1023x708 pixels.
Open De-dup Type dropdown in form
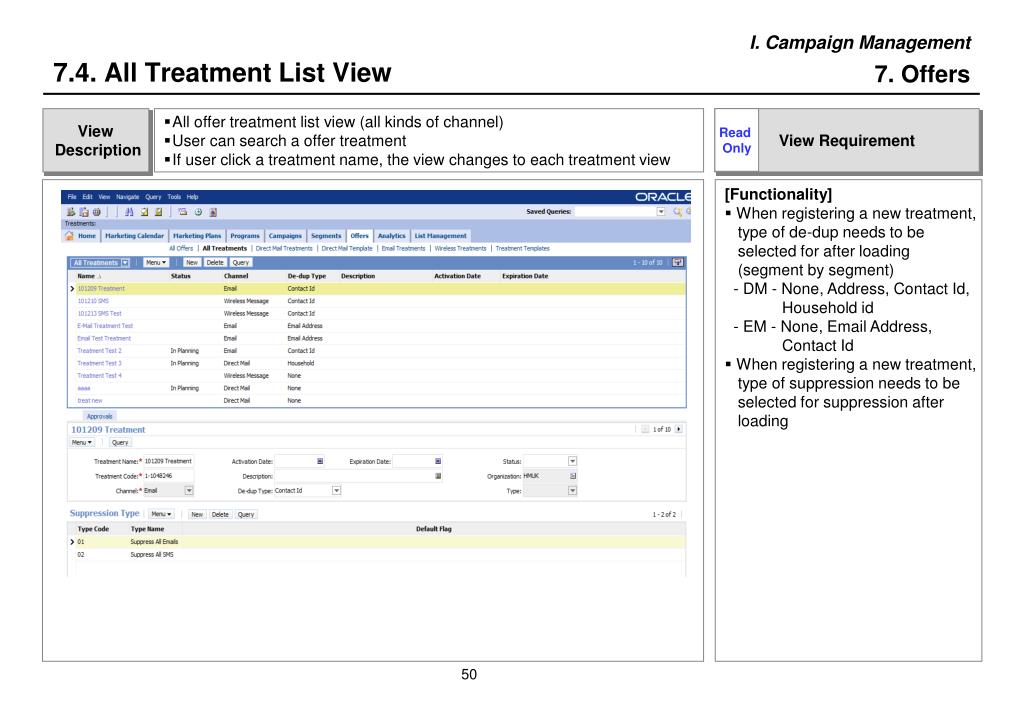click(337, 491)
